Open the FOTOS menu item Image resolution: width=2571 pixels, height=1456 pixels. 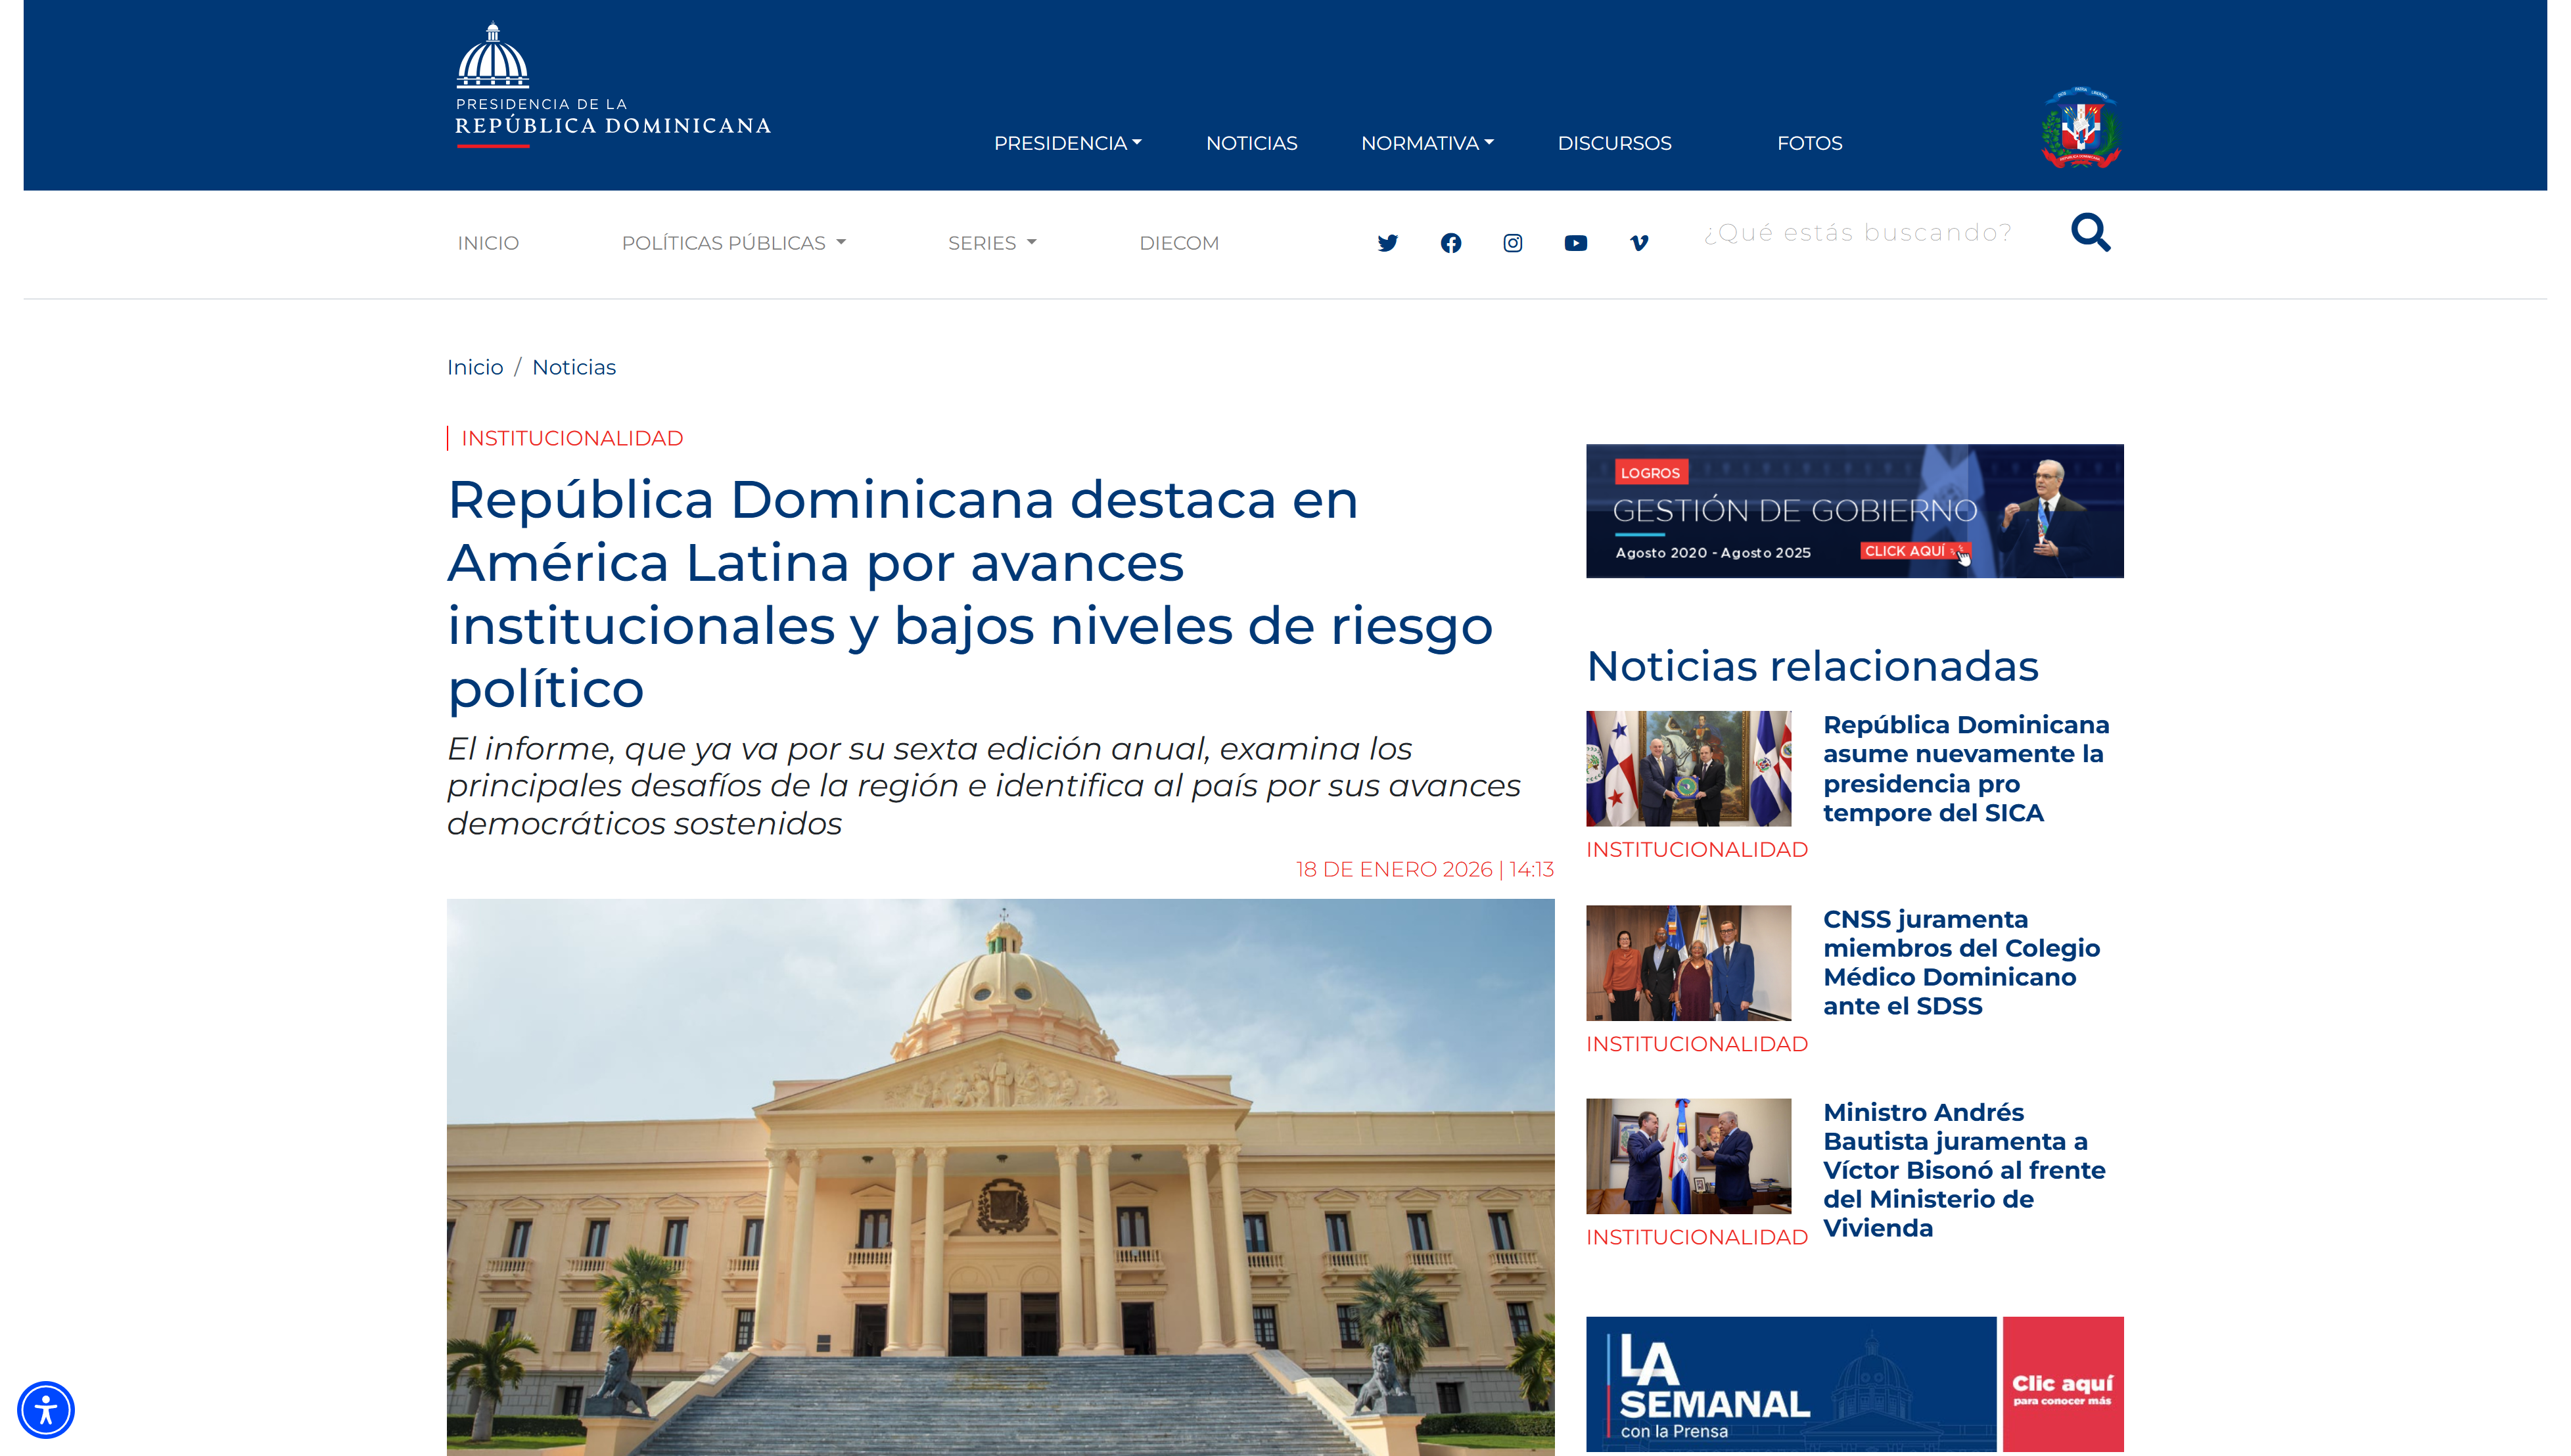(1809, 143)
